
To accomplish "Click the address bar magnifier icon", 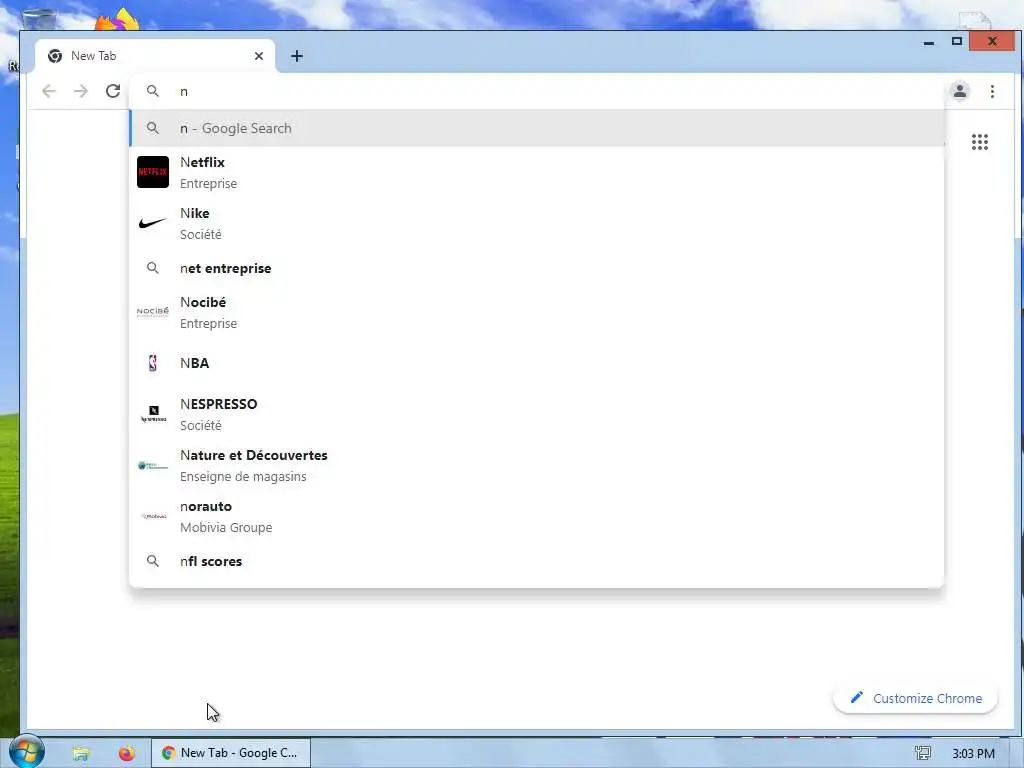I will [x=153, y=91].
